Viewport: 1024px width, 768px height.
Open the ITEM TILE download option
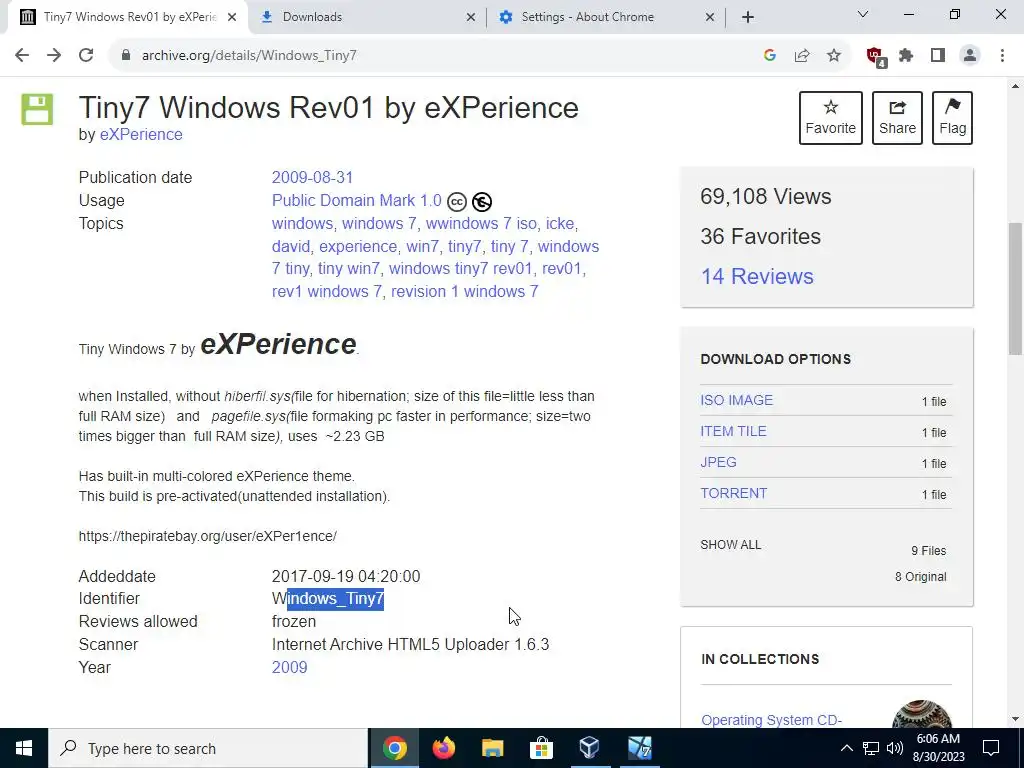733,432
